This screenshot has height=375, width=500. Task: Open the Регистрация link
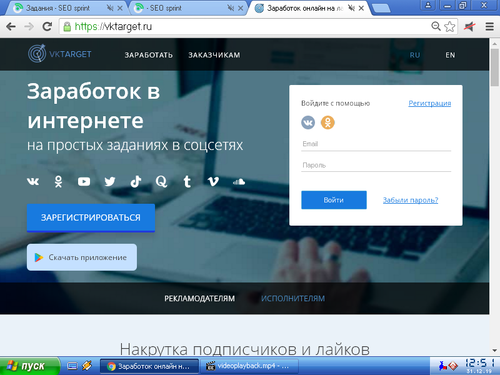(430, 103)
